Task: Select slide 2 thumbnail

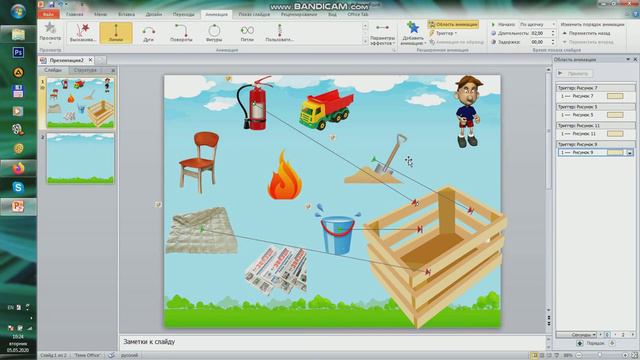Action: [x=81, y=158]
